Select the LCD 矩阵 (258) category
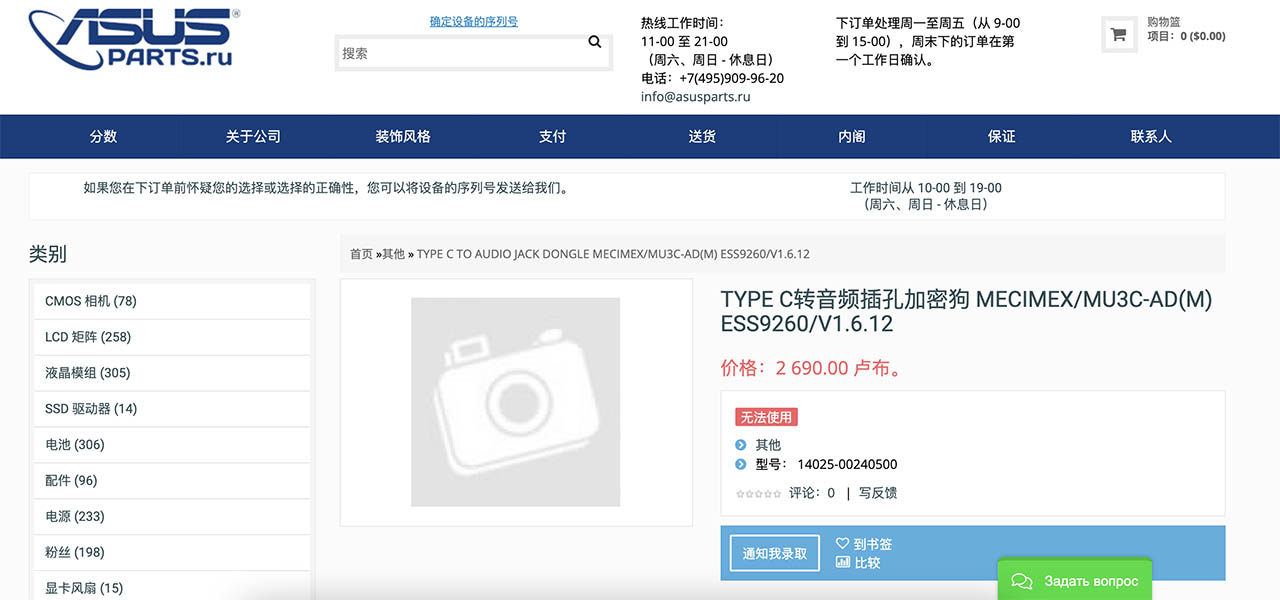Viewport: 1280px width, 600px height. 172,337
